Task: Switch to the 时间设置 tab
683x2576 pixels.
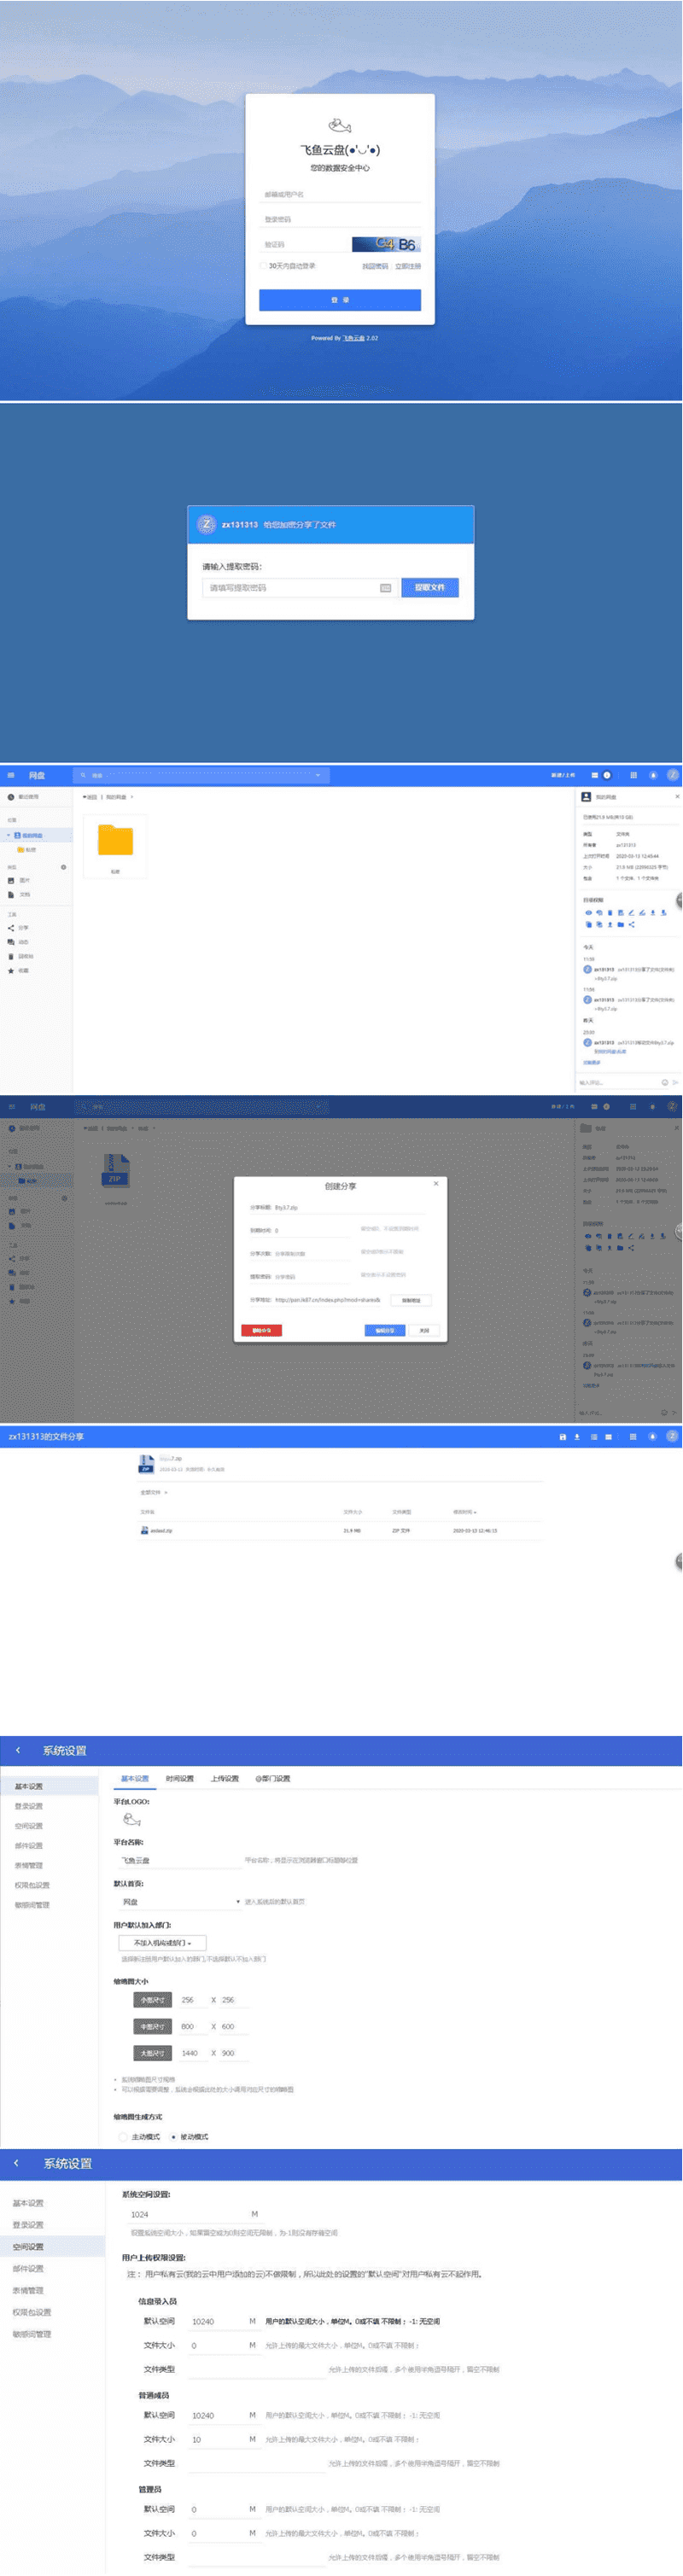Action: (x=180, y=1778)
